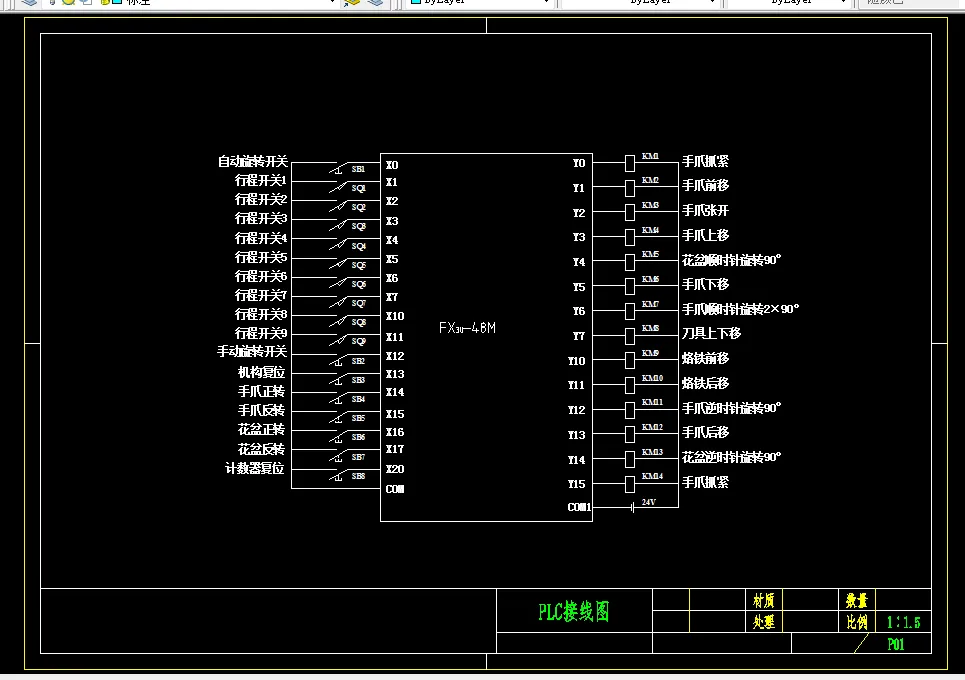Select the 烙铁后移 label
965x680 pixels.
coord(705,383)
